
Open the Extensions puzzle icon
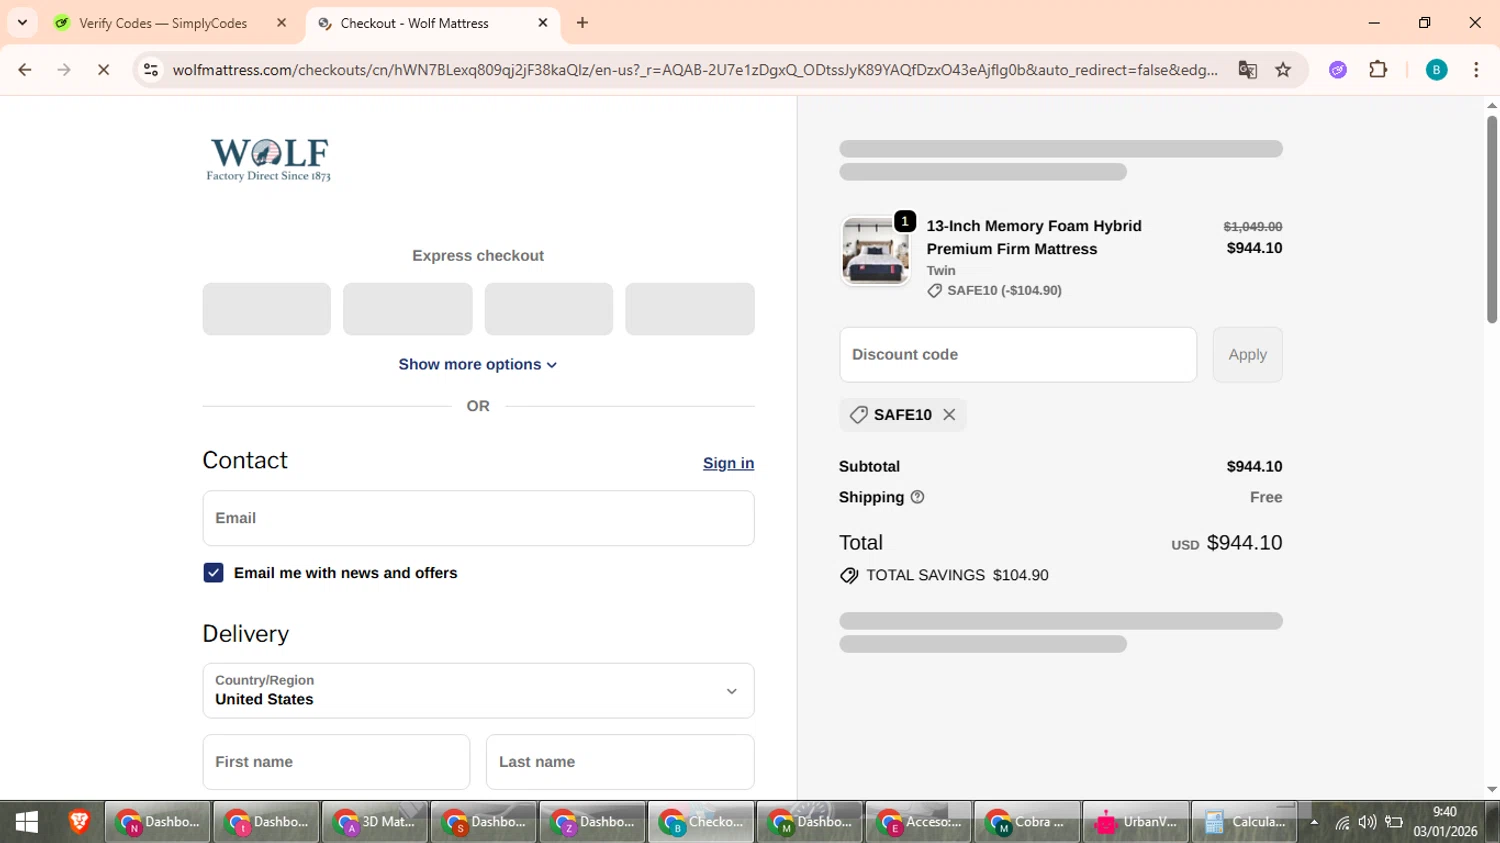[1378, 70]
